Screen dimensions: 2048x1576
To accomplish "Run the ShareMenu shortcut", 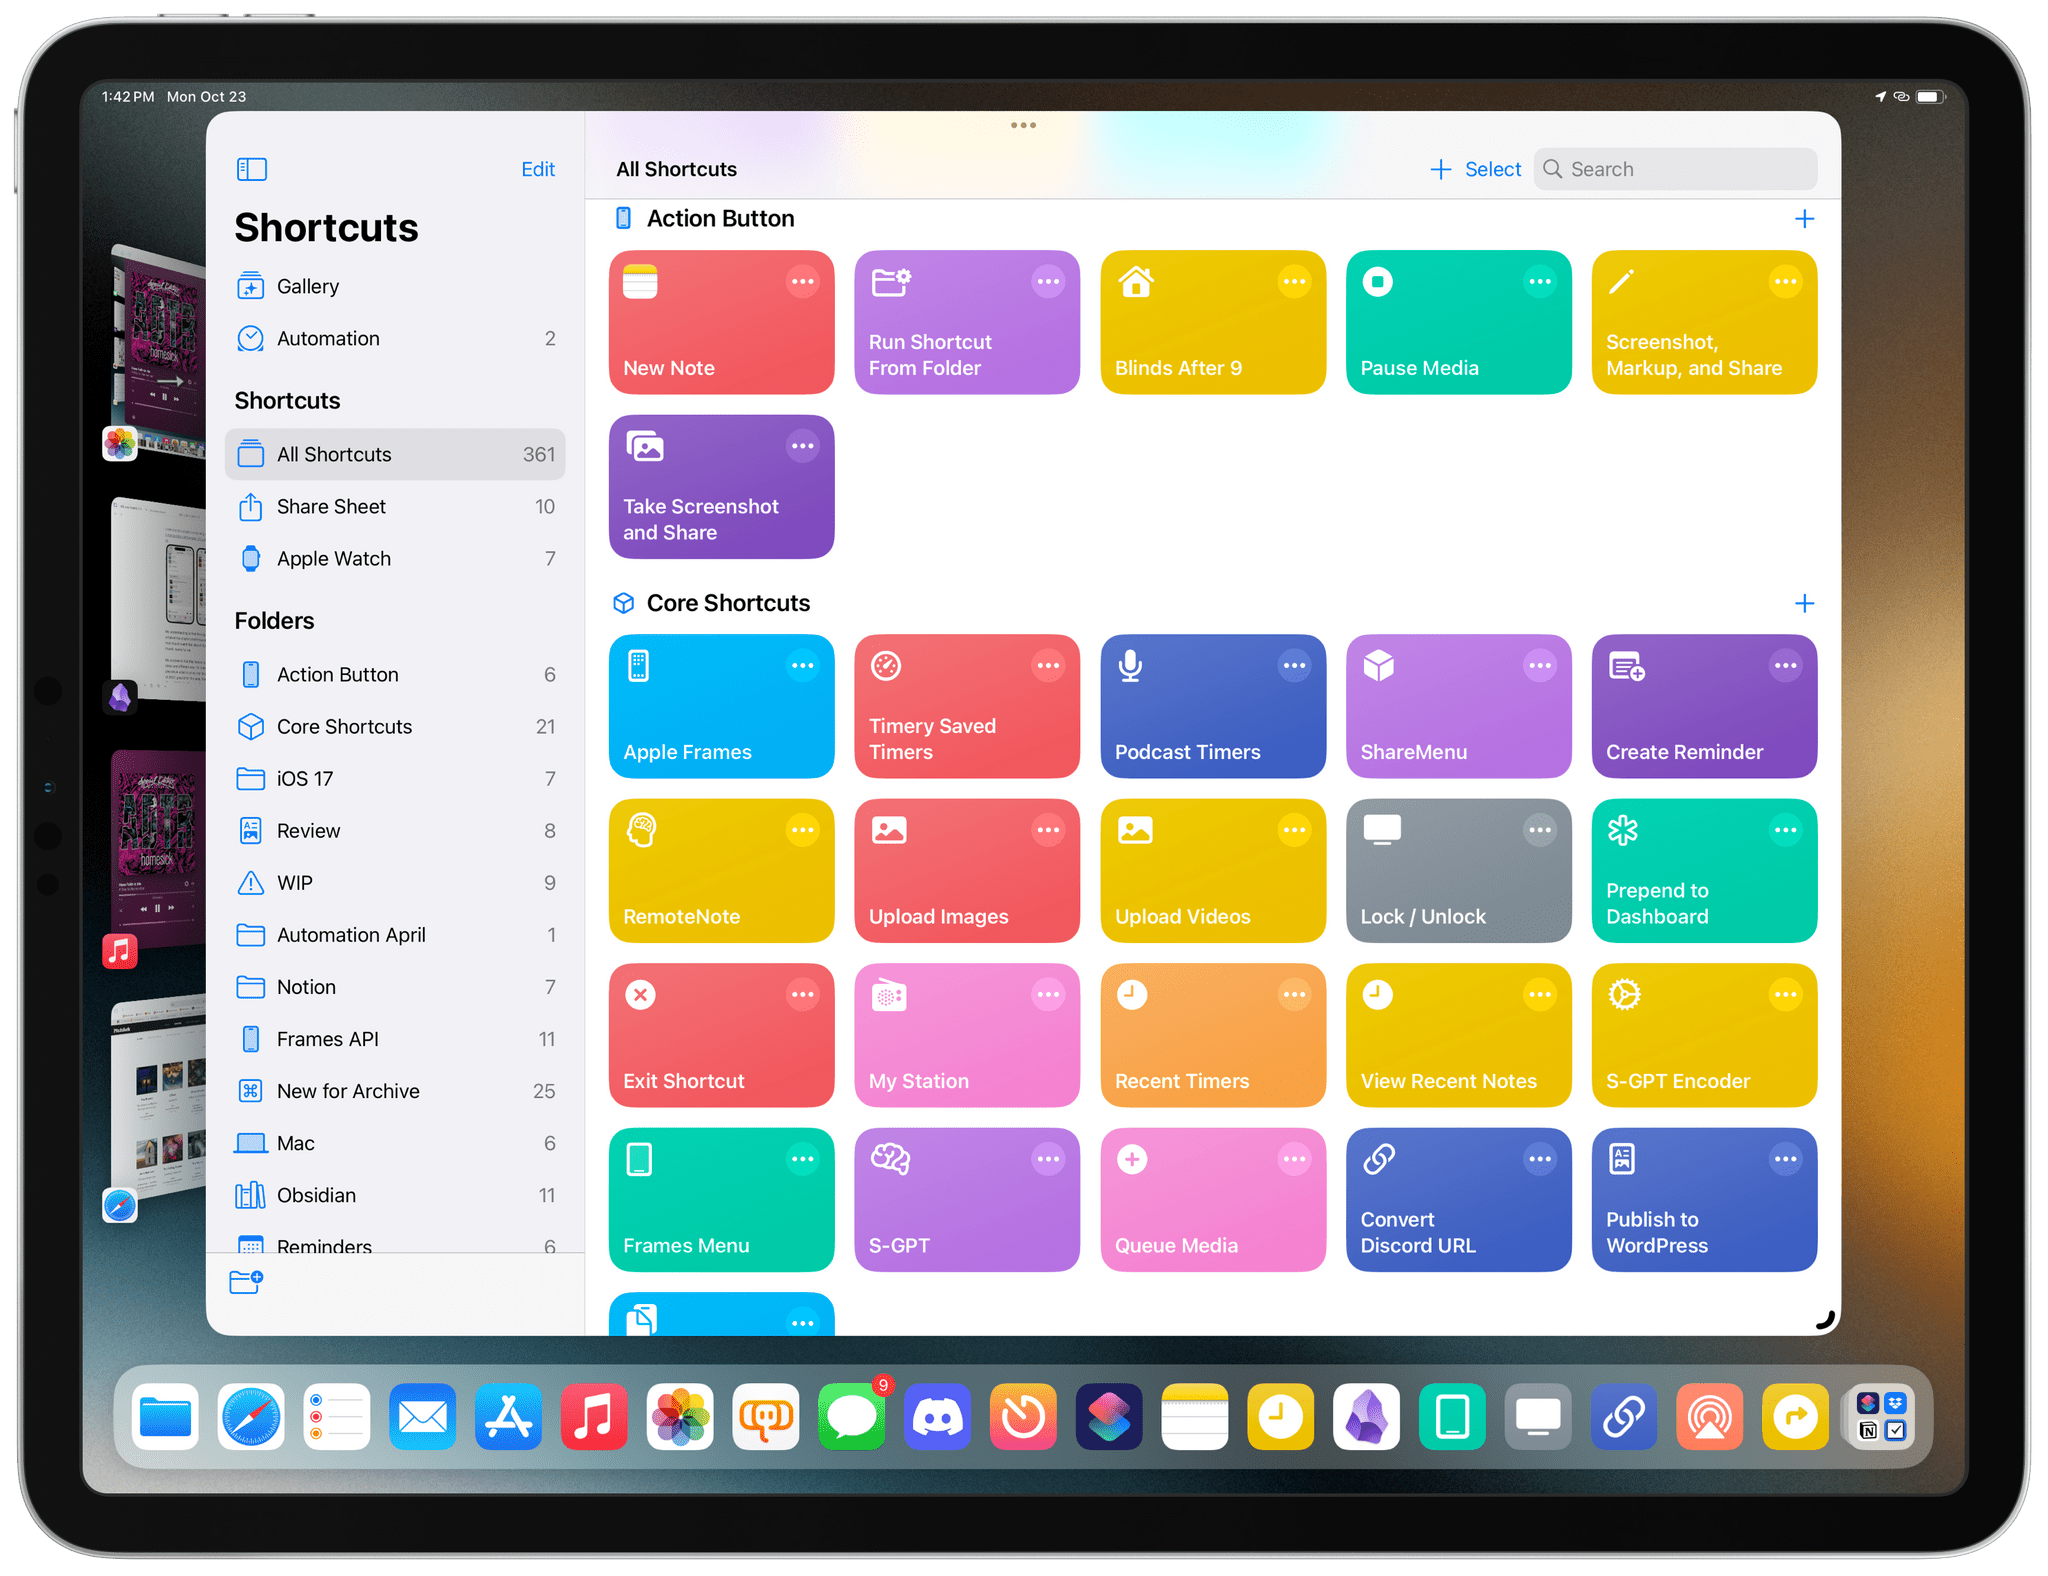I will pos(1459,706).
